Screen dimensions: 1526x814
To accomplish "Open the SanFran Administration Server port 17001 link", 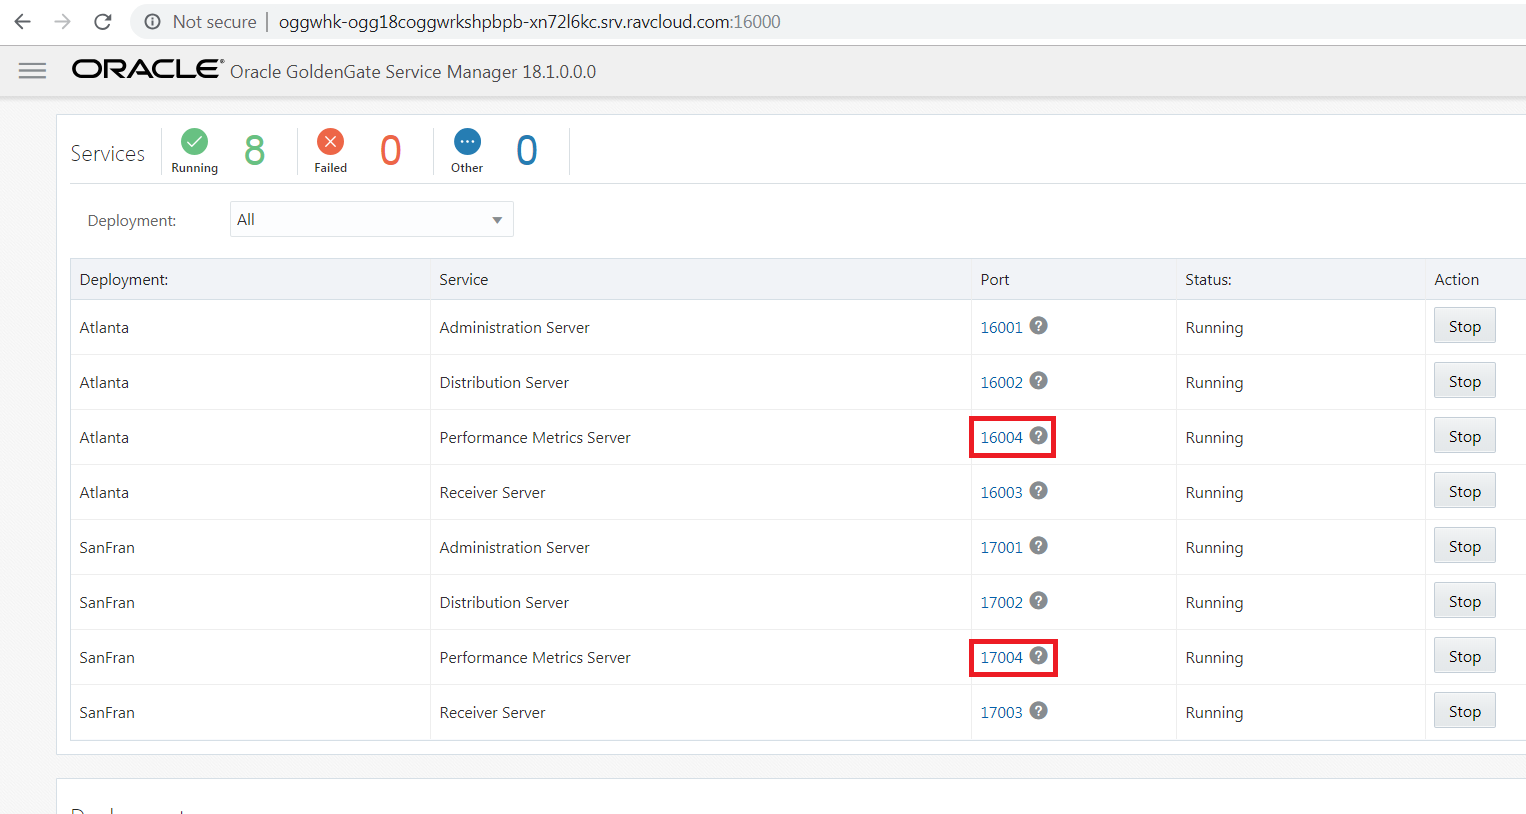I will 1001,548.
